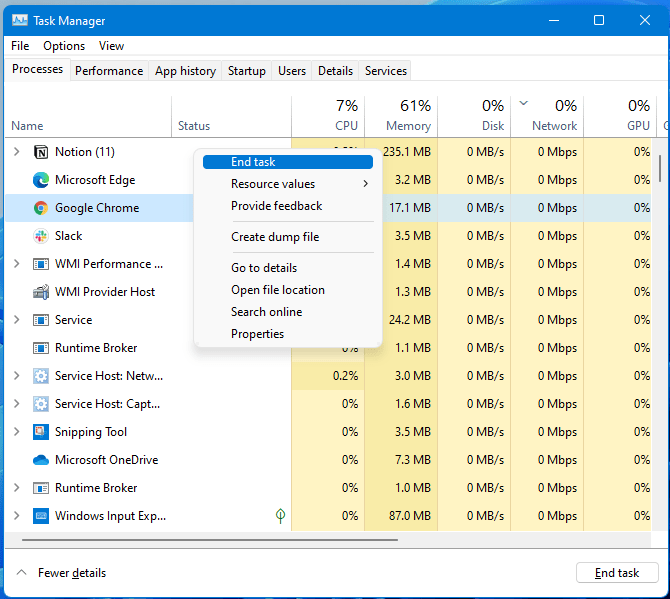Click the End task button at bottom

tap(617, 573)
